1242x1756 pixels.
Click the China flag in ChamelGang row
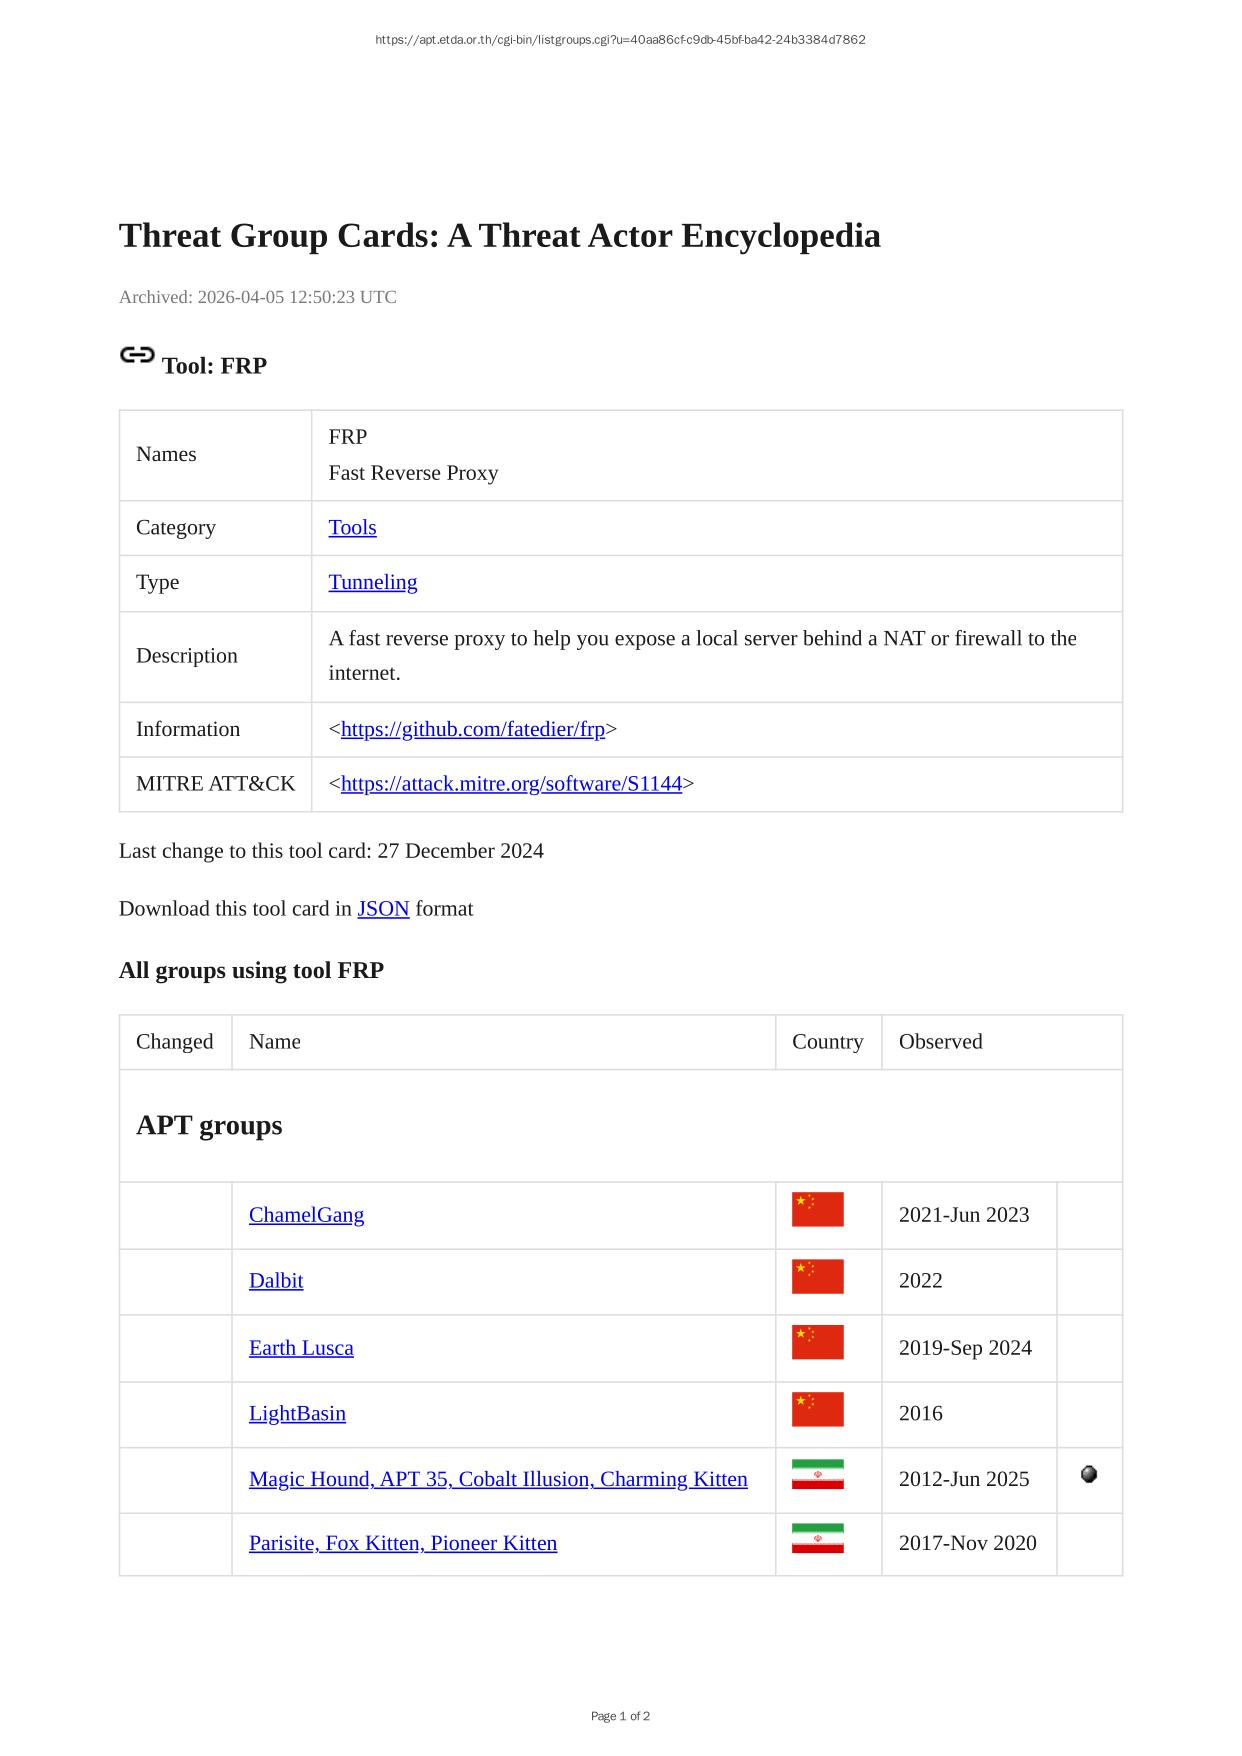tap(817, 1210)
